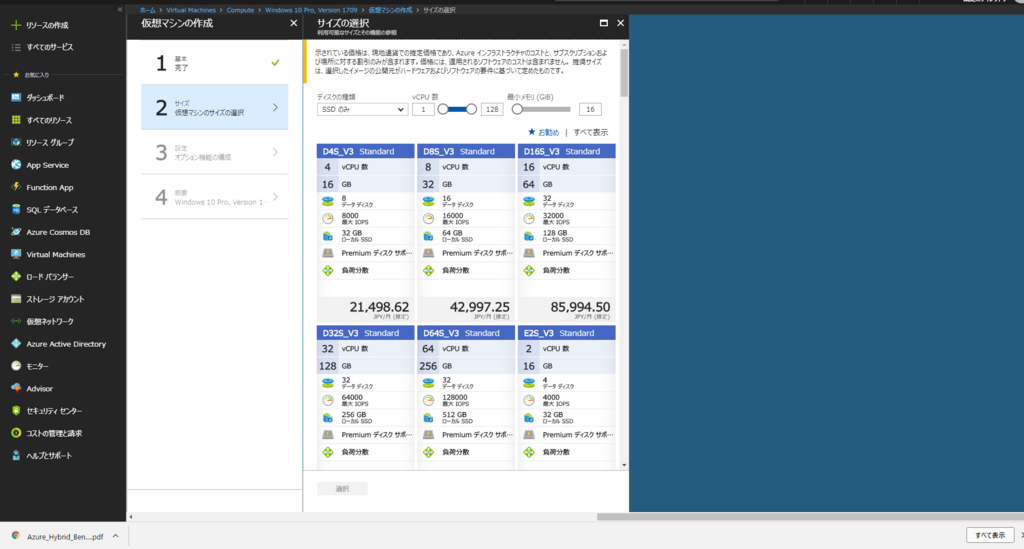The height and width of the screenshot is (549, 1024).
Task: Click the load balancing icon in D8S_V3 card
Action: [x=428, y=270]
